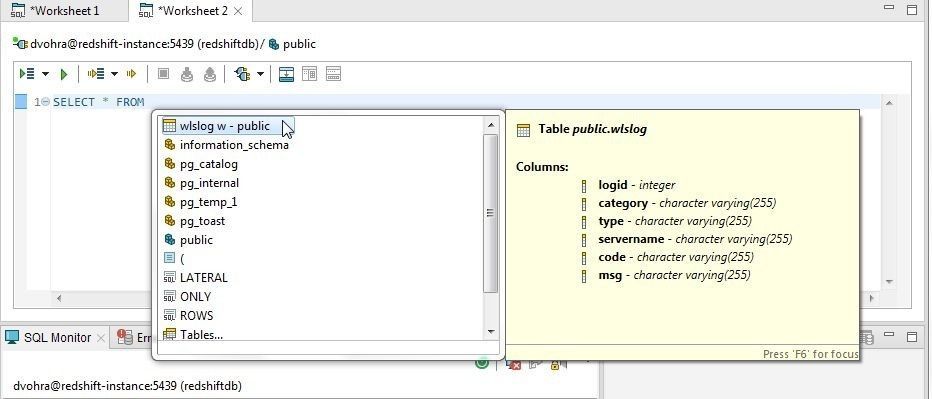932x399 pixels.
Task: Collapse the SQL statement fold marker on line 1
Action: pyautogui.click(x=46, y=102)
